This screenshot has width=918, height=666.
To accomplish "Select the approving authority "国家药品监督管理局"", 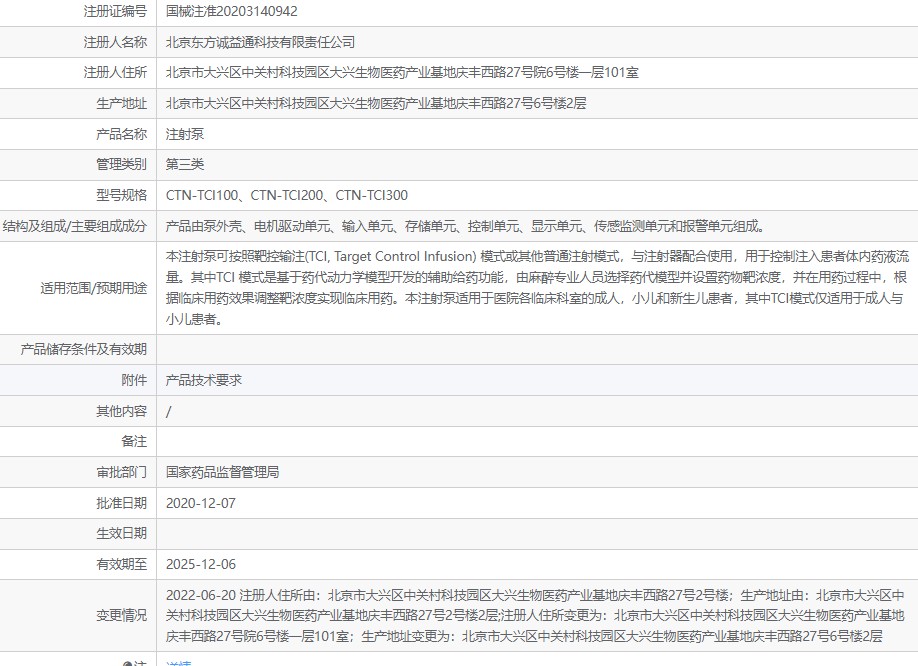I will [x=222, y=472].
